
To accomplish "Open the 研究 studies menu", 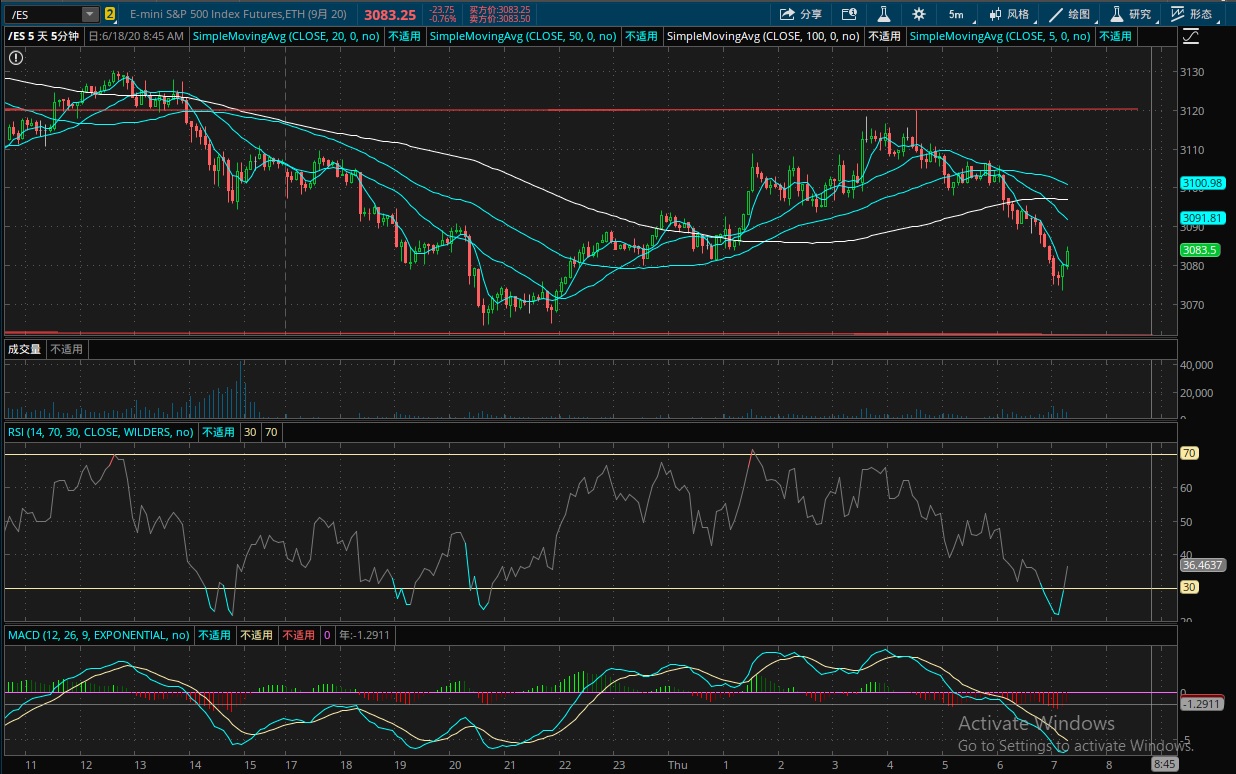I will tap(1131, 14).
